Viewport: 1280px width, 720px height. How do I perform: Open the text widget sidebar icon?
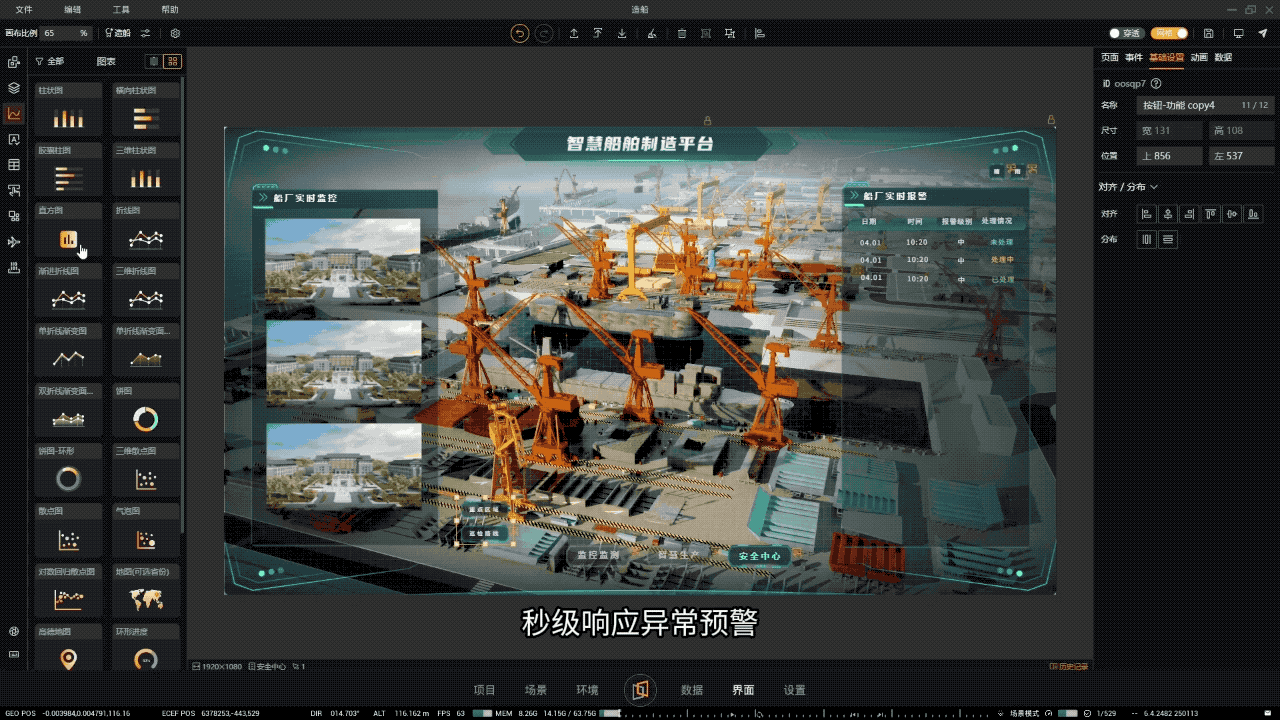pos(14,139)
